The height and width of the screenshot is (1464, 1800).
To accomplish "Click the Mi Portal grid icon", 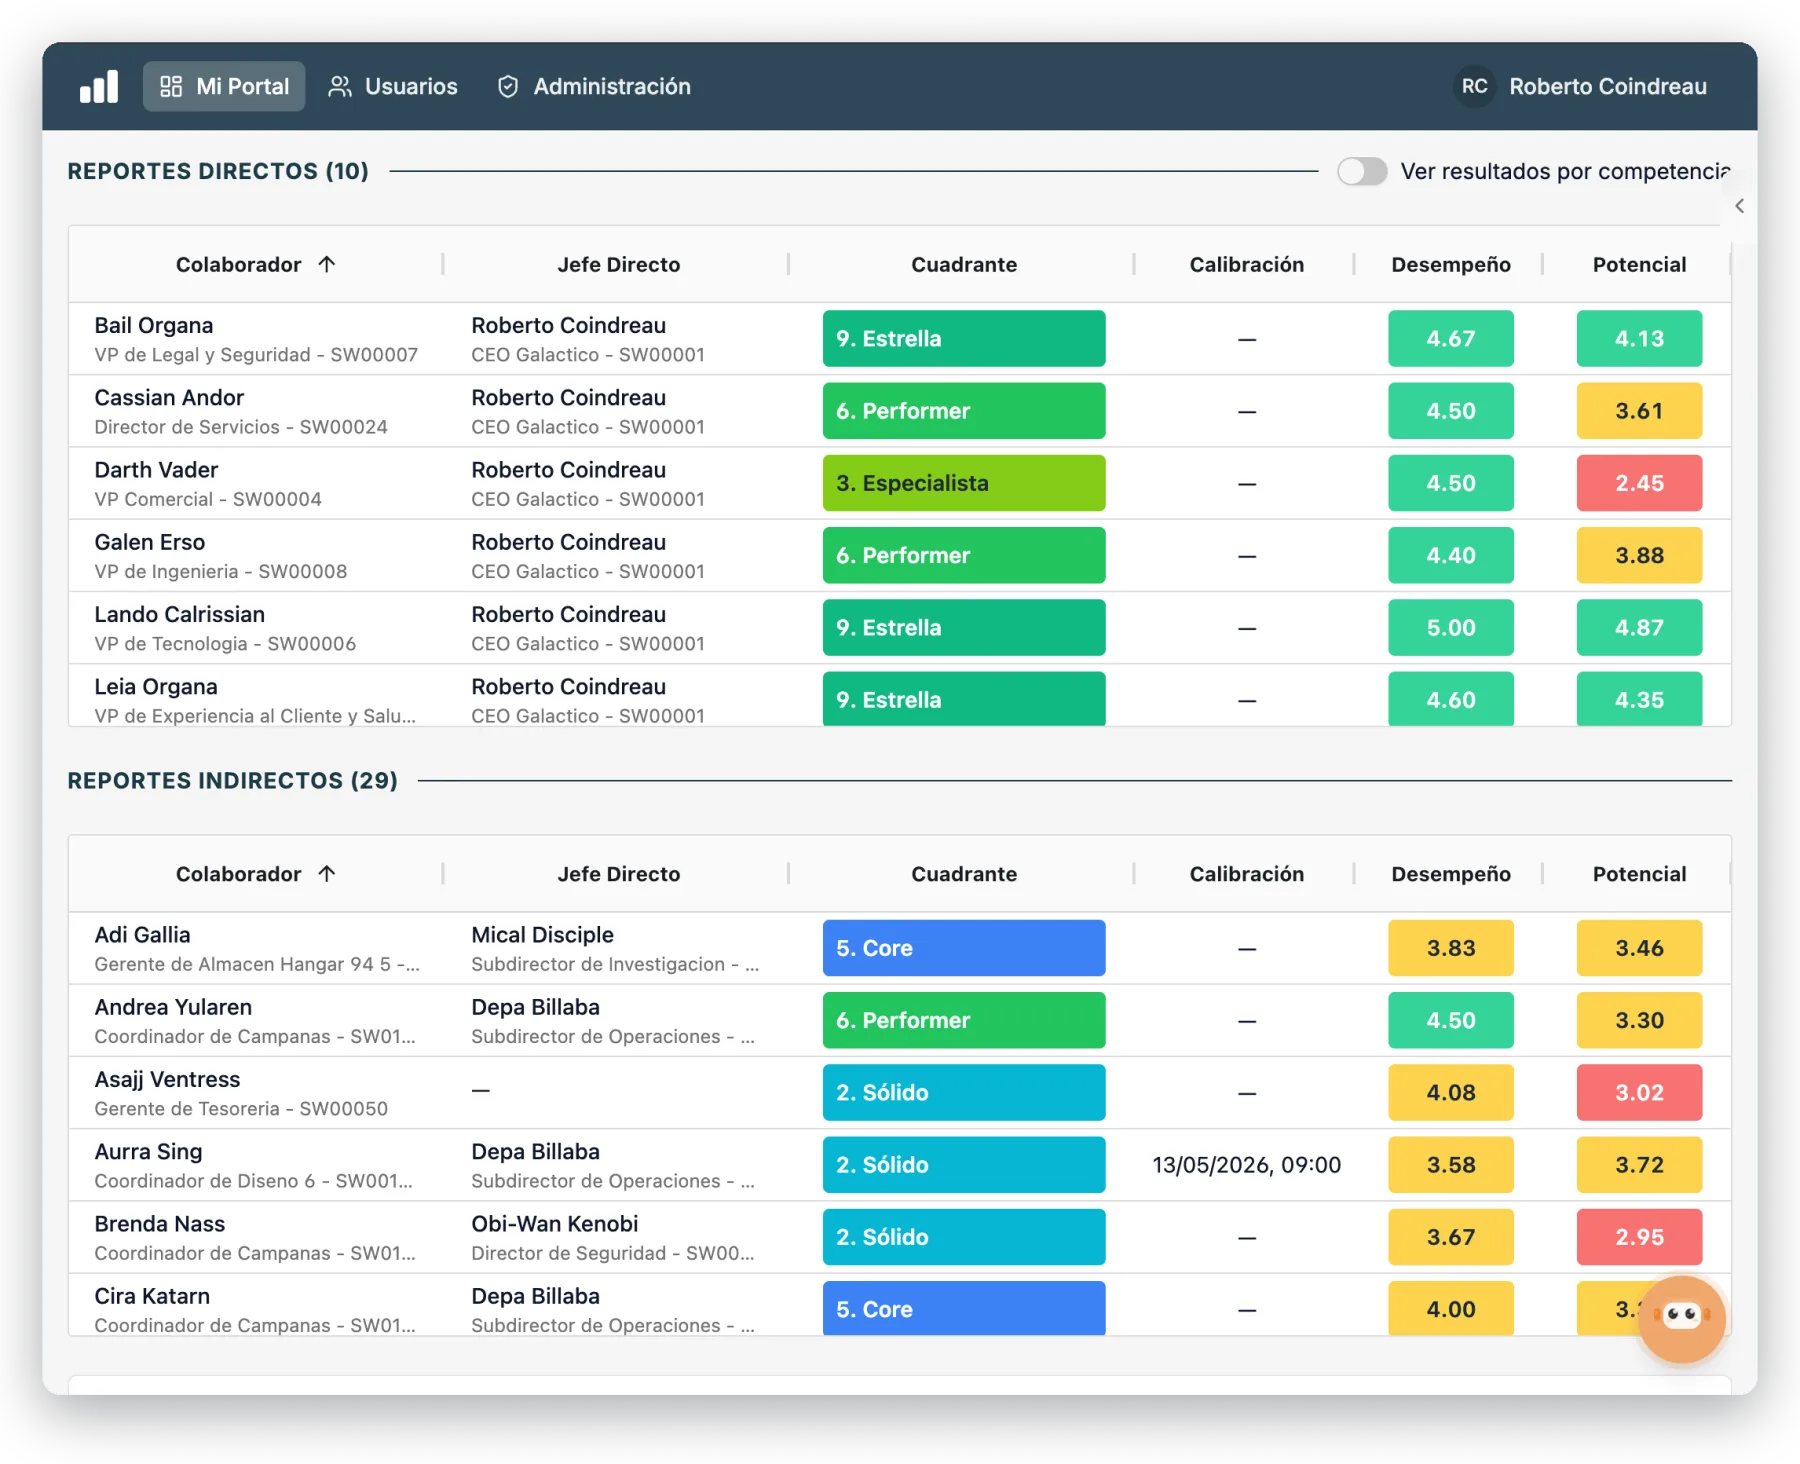I will point(171,86).
